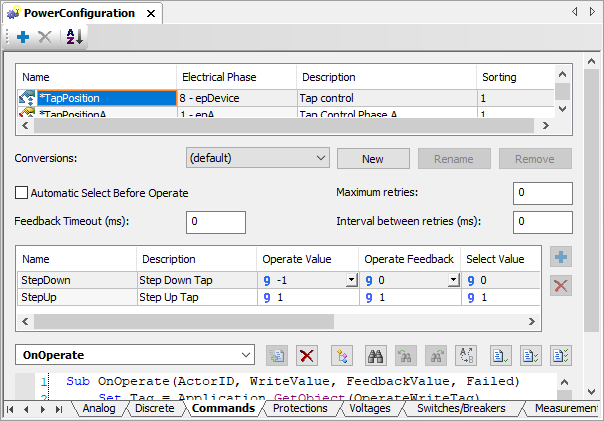Open the Conversions dropdown showing (default)

(257, 158)
